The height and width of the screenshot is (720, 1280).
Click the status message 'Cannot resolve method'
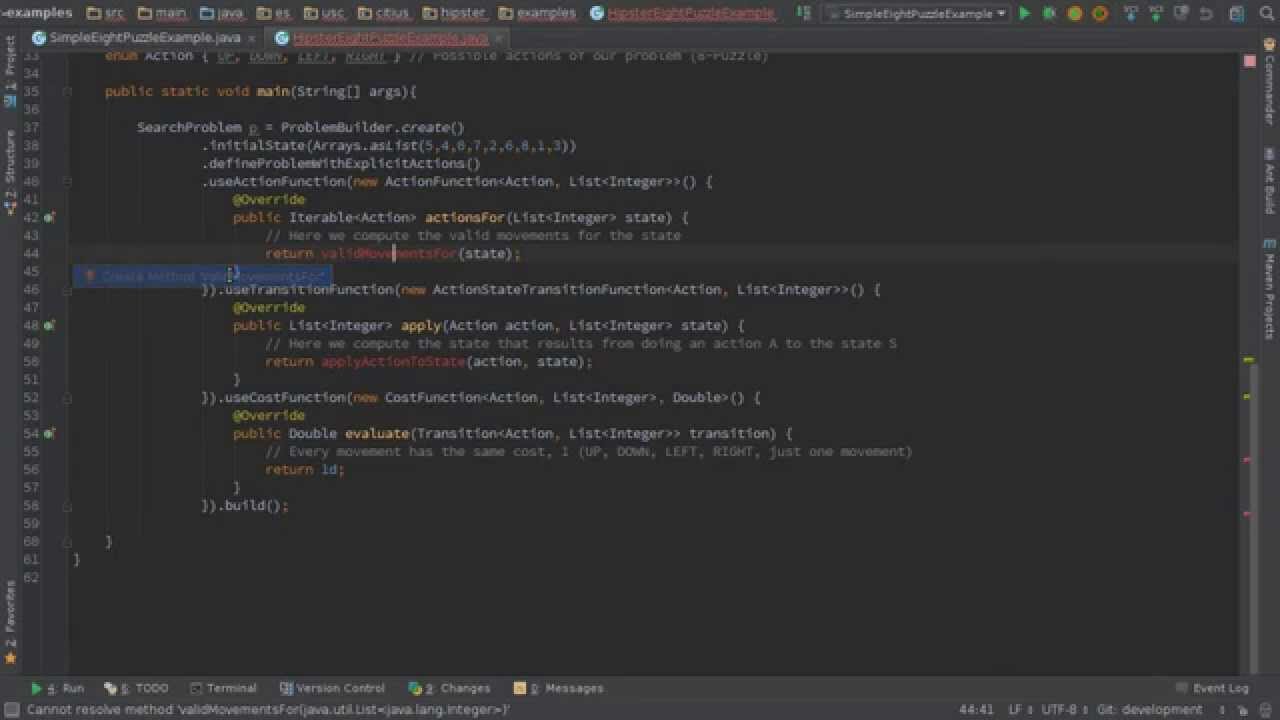point(268,710)
